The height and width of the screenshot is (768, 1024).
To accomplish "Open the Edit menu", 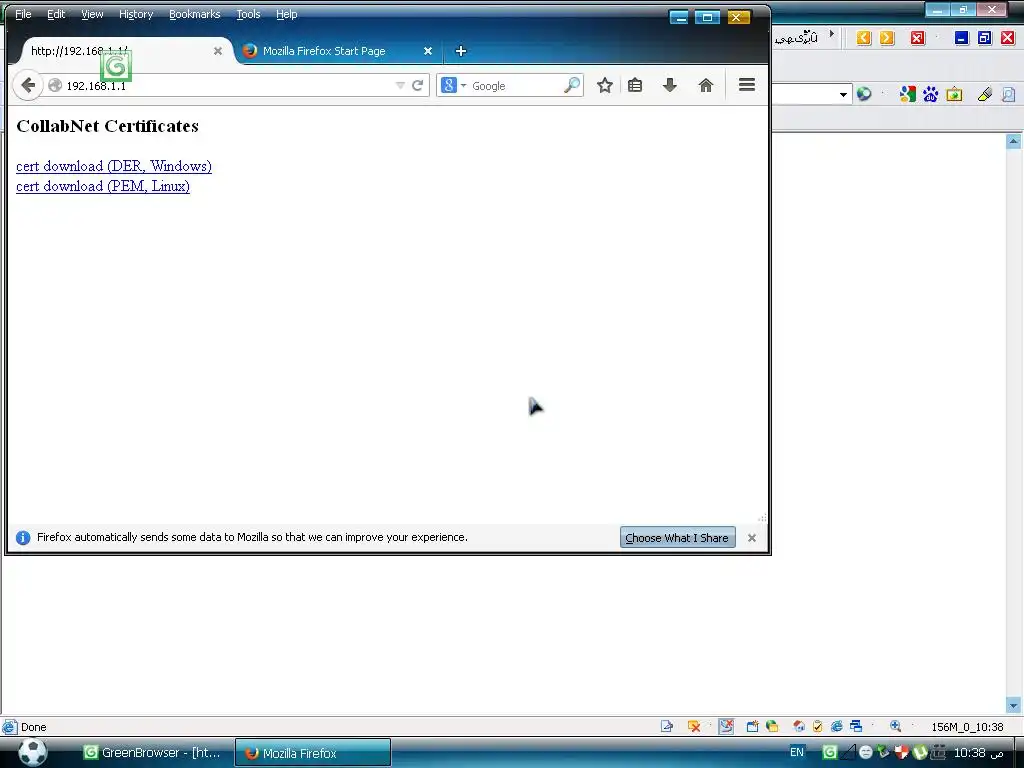I will (56, 14).
